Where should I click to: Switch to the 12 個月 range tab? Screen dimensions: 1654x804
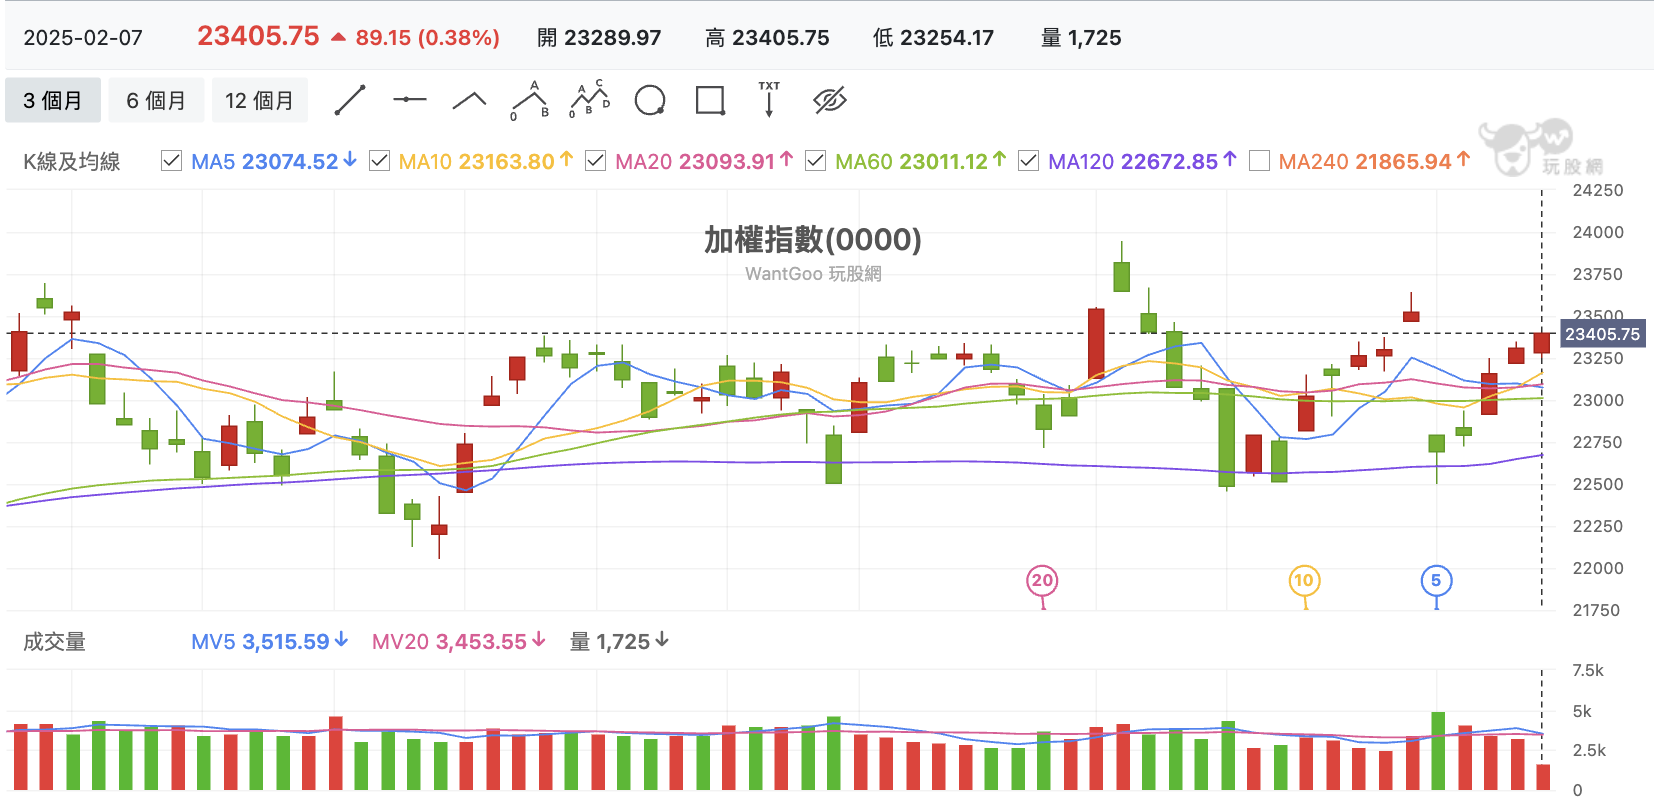259,100
